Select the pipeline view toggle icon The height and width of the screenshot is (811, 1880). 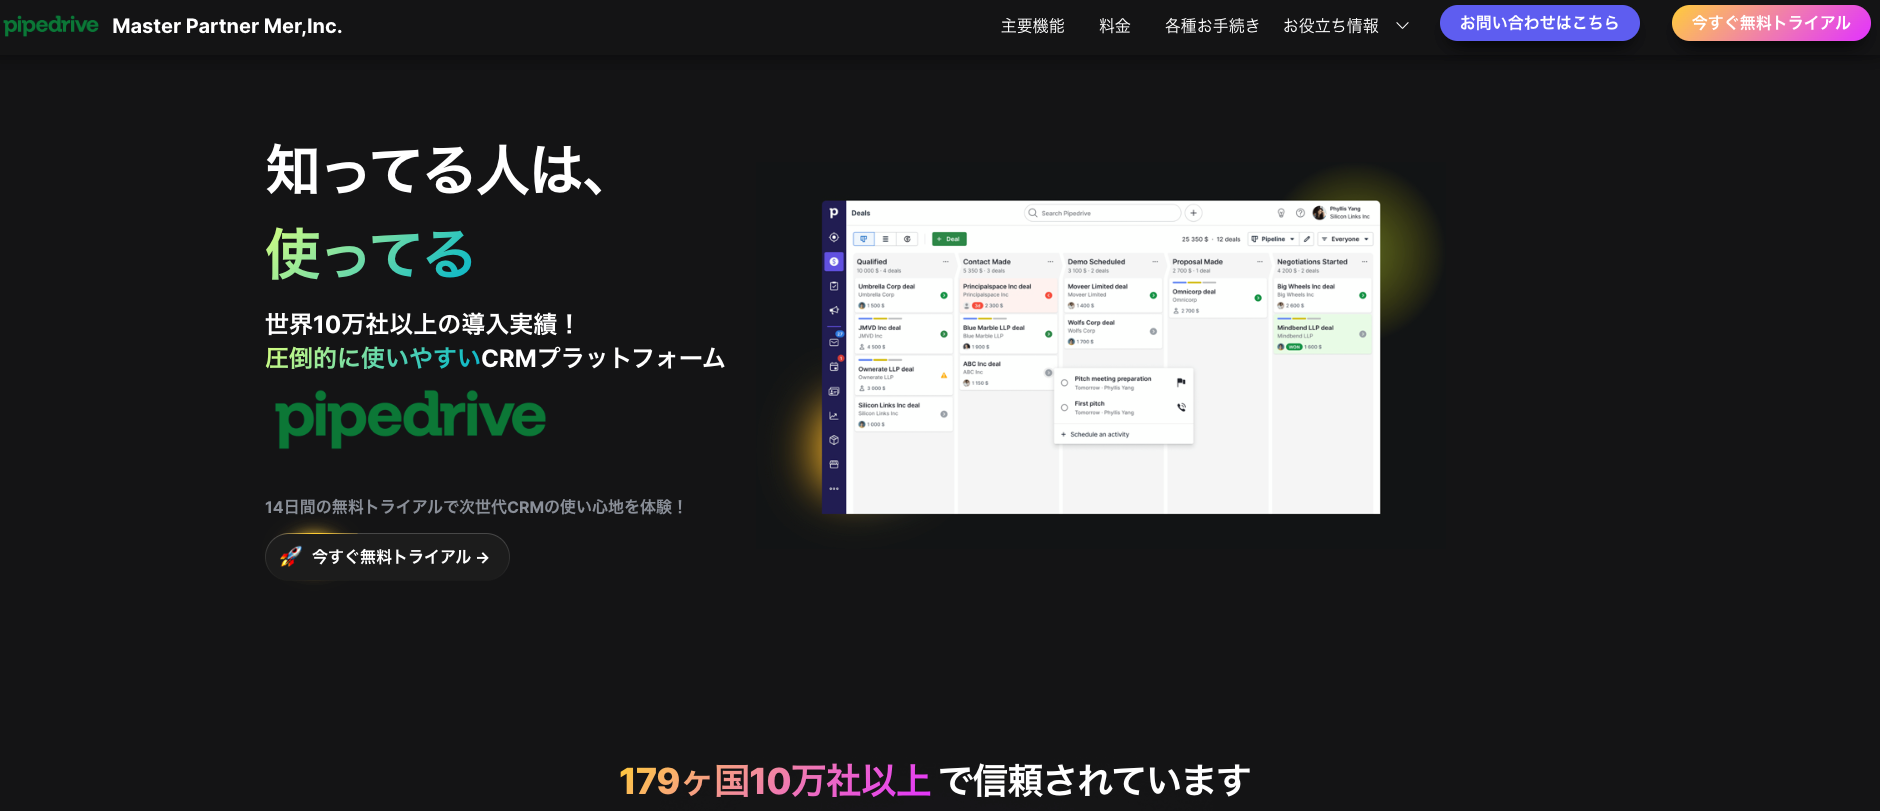[x=864, y=239]
